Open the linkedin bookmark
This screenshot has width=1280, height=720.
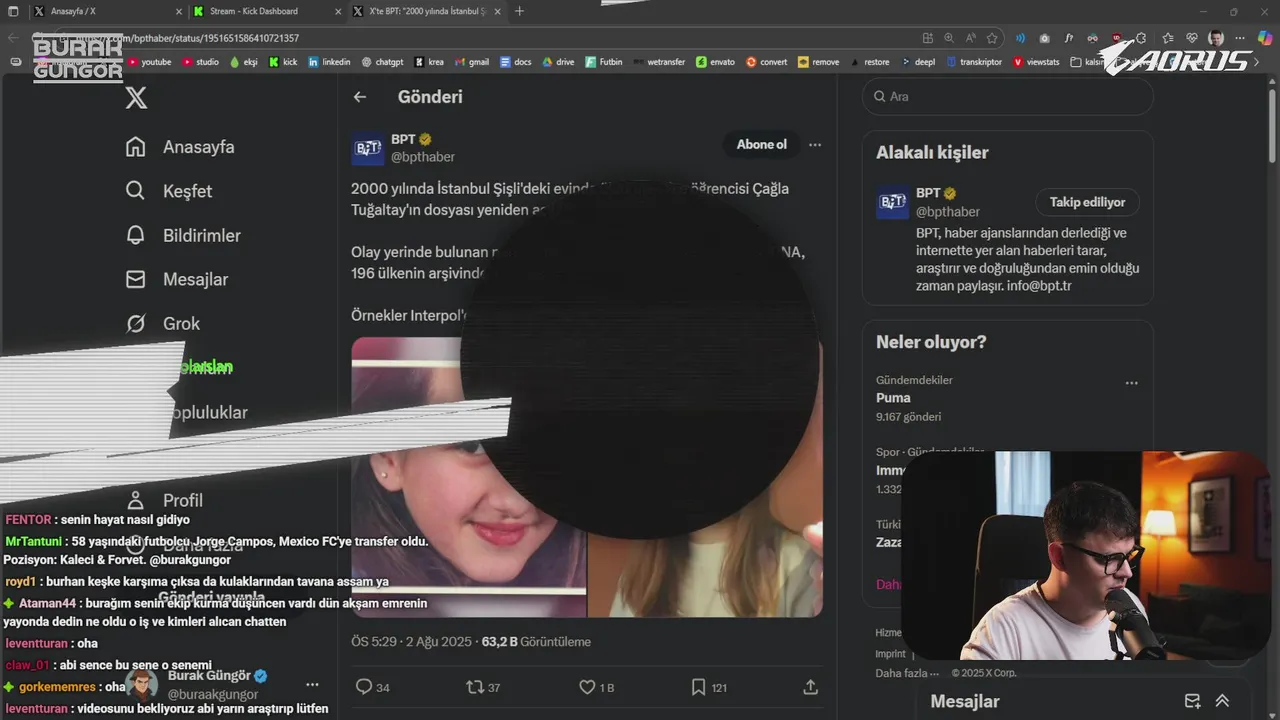(x=329, y=62)
